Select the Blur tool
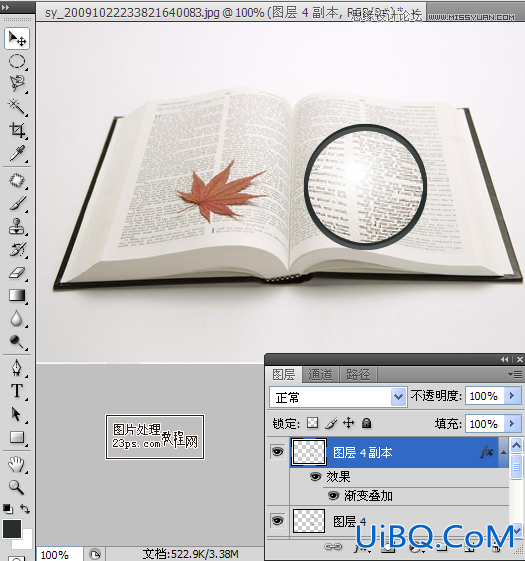 [17, 318]
